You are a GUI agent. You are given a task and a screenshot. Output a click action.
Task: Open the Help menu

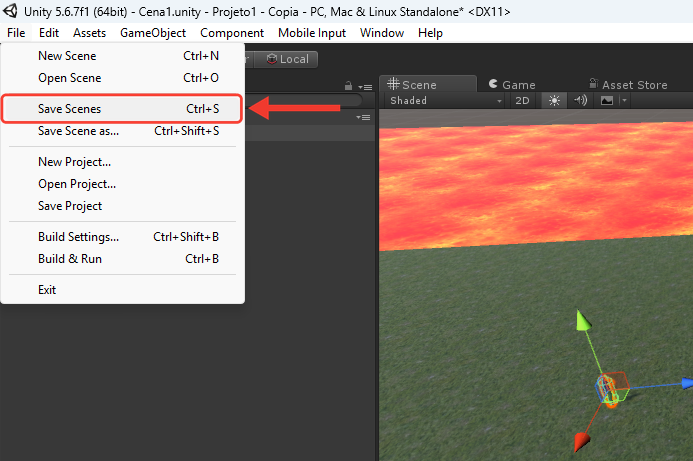pyautogui.click(x=430, y=33)
